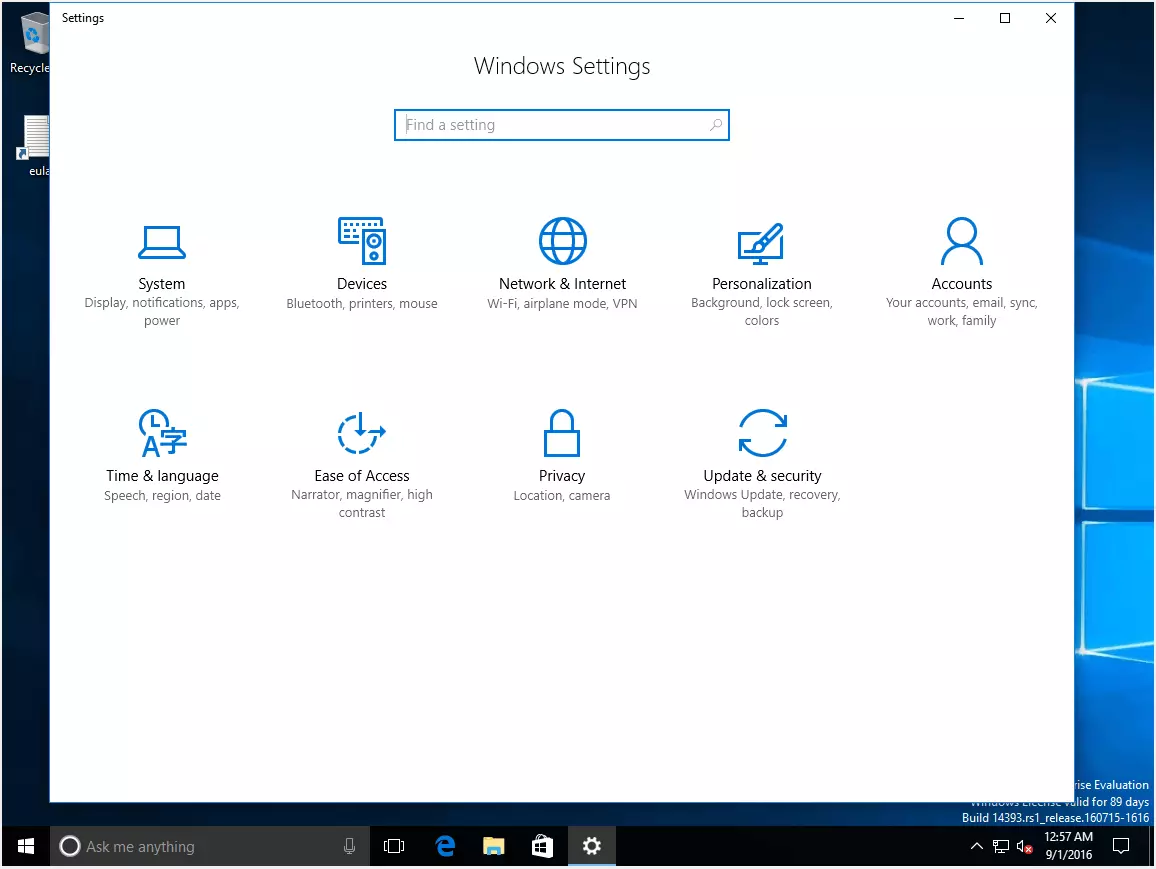Open the Action Center notifications icon
Image resolution: width=1156 pixels, height=869 pixels.
(x=1121, y=846)
